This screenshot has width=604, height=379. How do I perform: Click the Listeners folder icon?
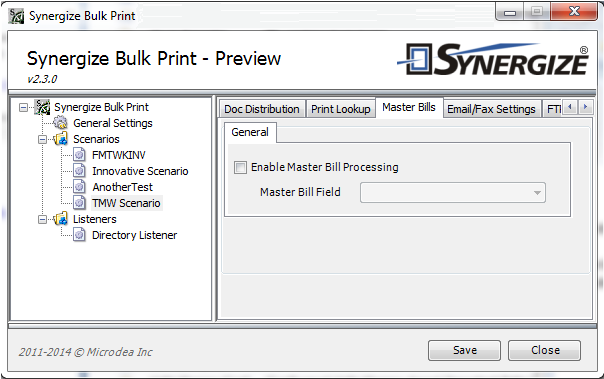pyautogui.click(x=61, y=219)
